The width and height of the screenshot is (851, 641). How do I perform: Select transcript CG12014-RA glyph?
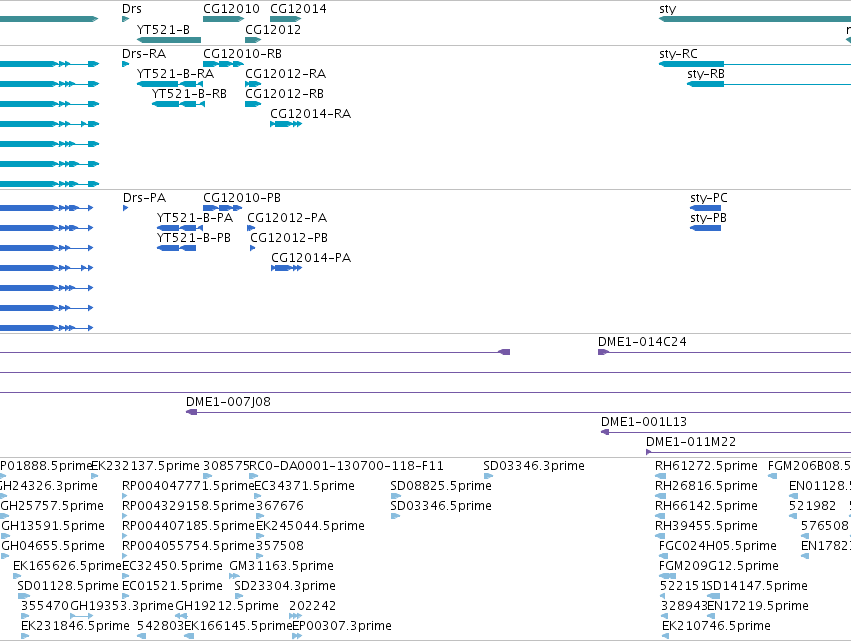pos(286,124)
